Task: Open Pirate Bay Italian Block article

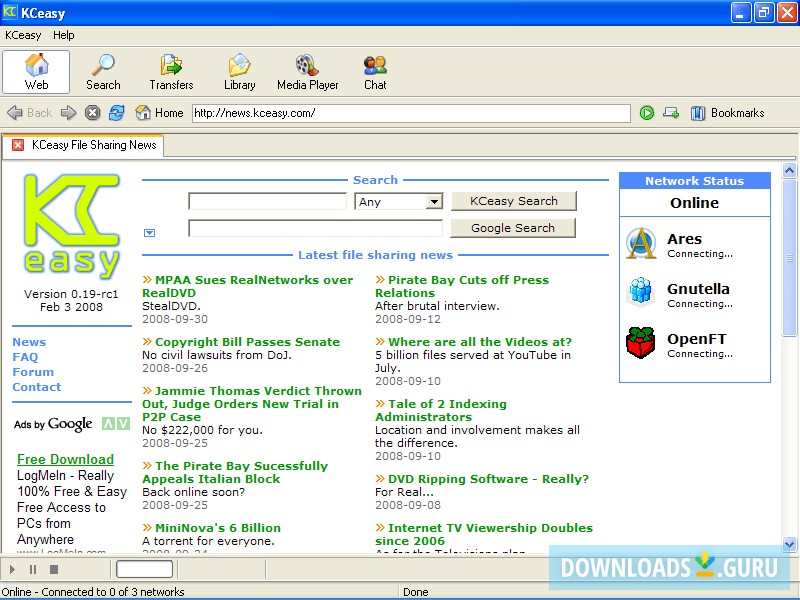Action: [235, 472]
